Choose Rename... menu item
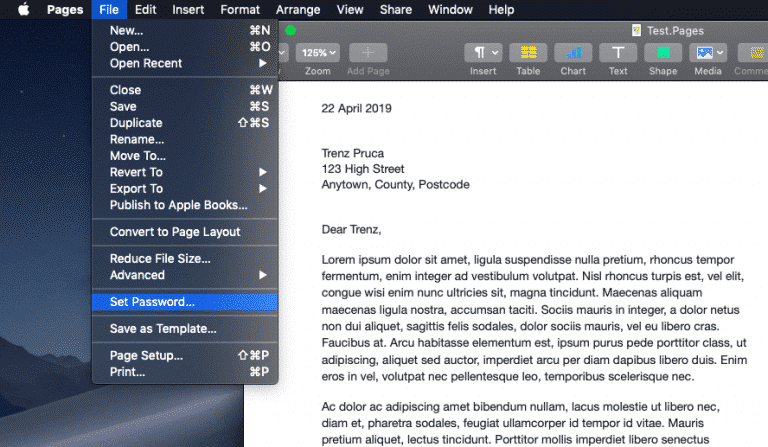768x447 pixels. (x=185, y=140)
